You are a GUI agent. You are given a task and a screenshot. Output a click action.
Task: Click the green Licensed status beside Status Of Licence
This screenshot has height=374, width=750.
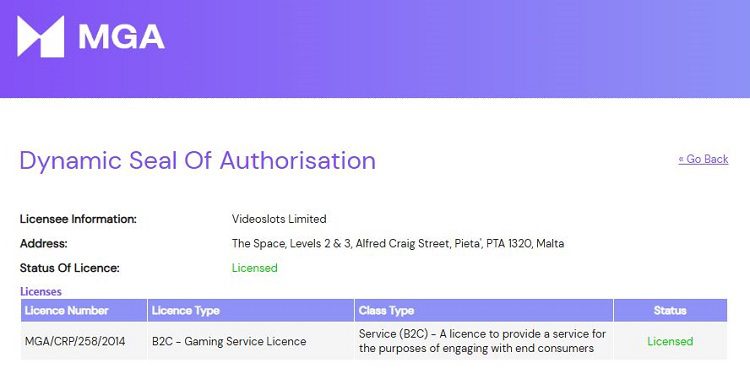pos(254,268)
